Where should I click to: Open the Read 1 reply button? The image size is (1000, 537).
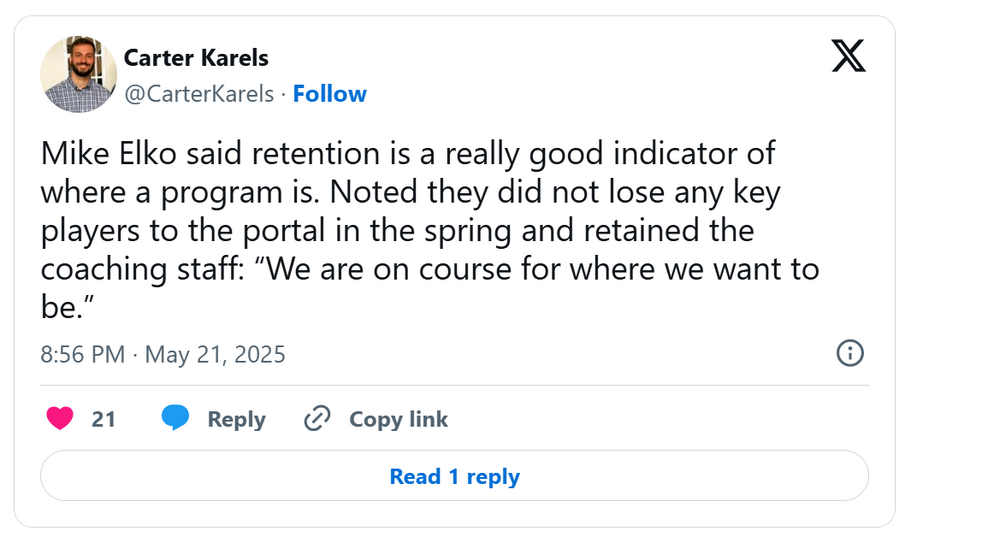pos(454,477)
